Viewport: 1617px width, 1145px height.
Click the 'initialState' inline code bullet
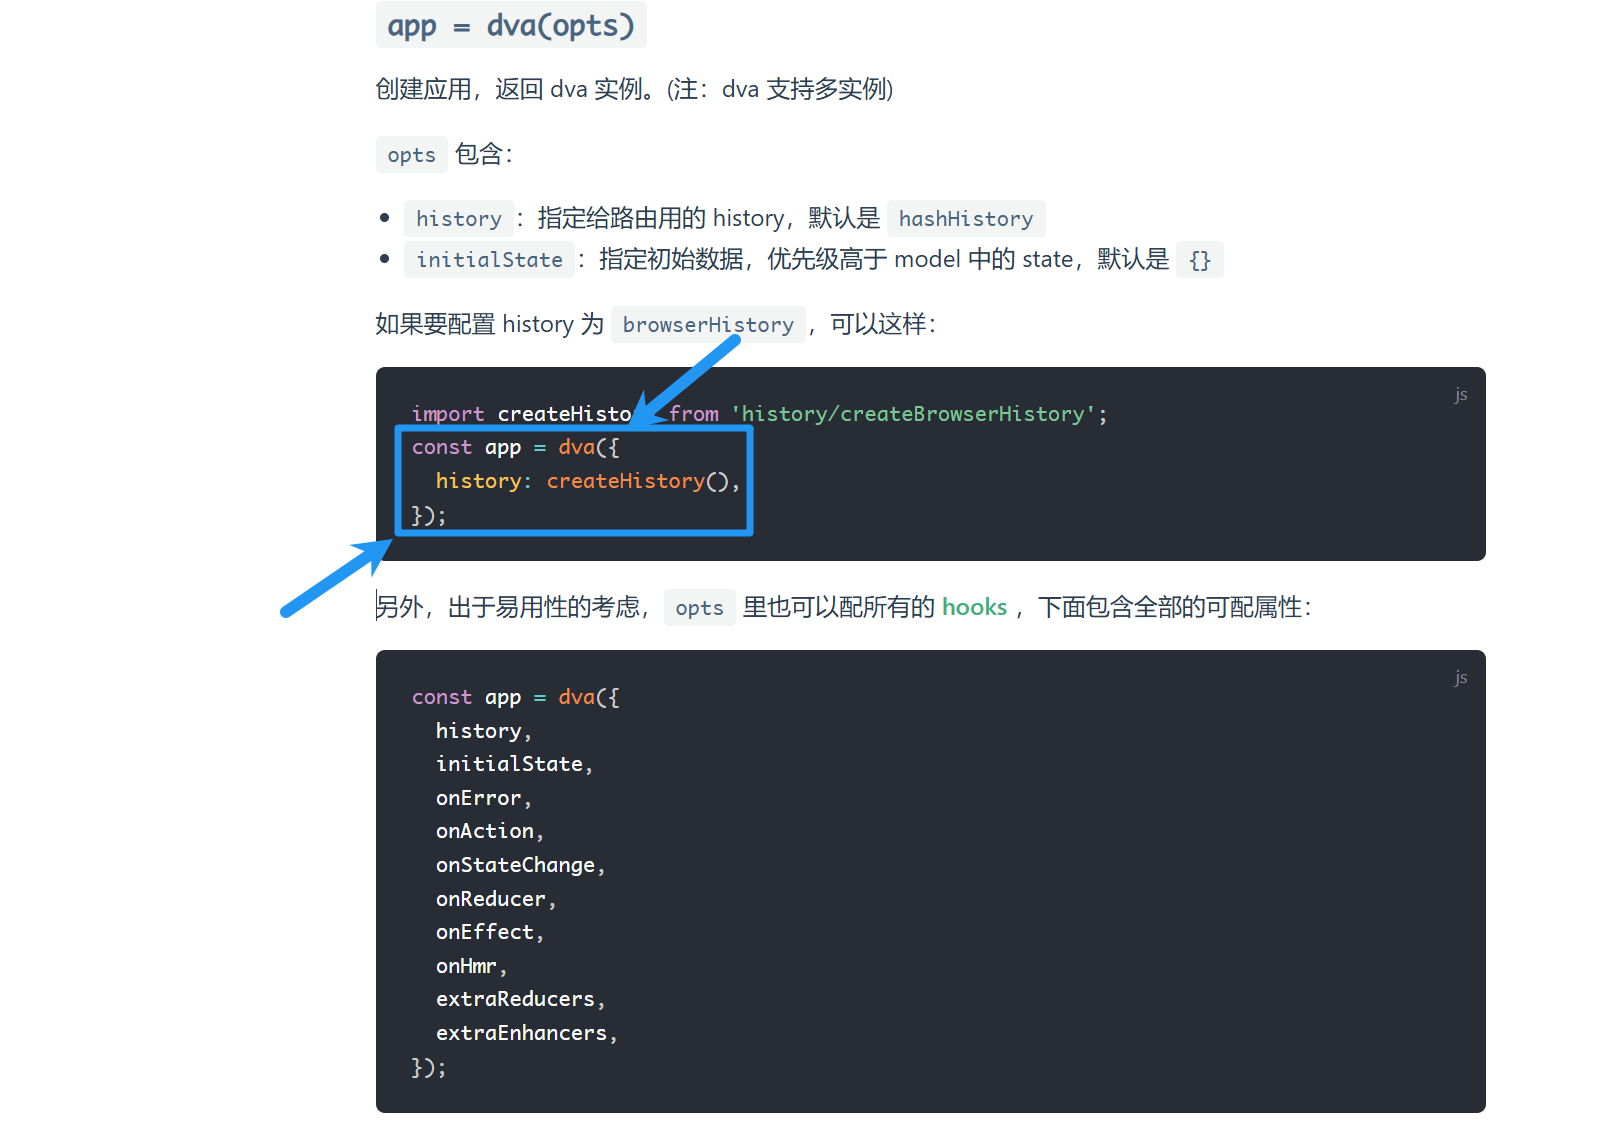(489, 259)
